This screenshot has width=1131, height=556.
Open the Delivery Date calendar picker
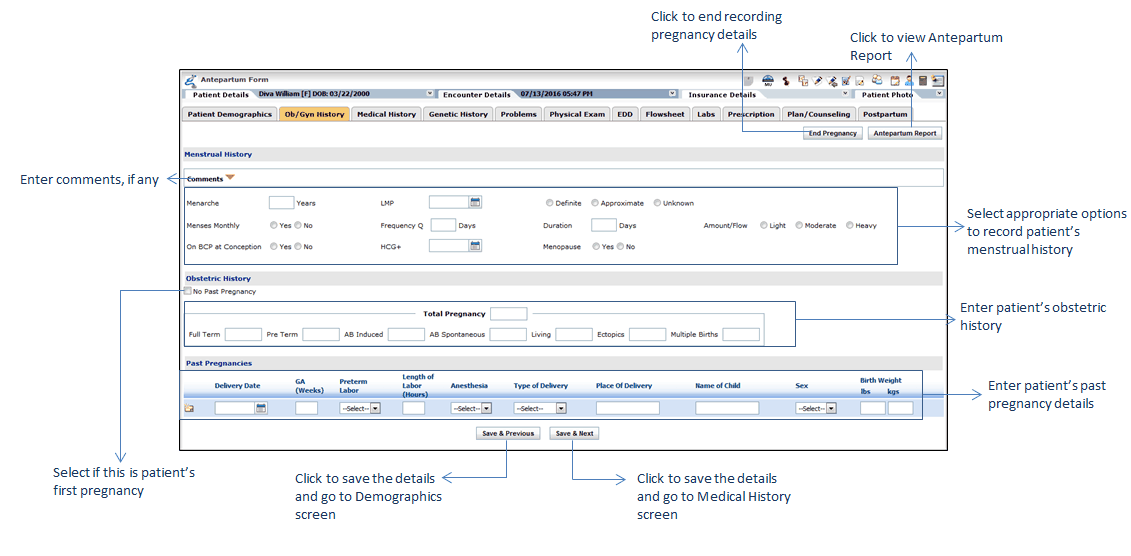click(x=261, y=408)
